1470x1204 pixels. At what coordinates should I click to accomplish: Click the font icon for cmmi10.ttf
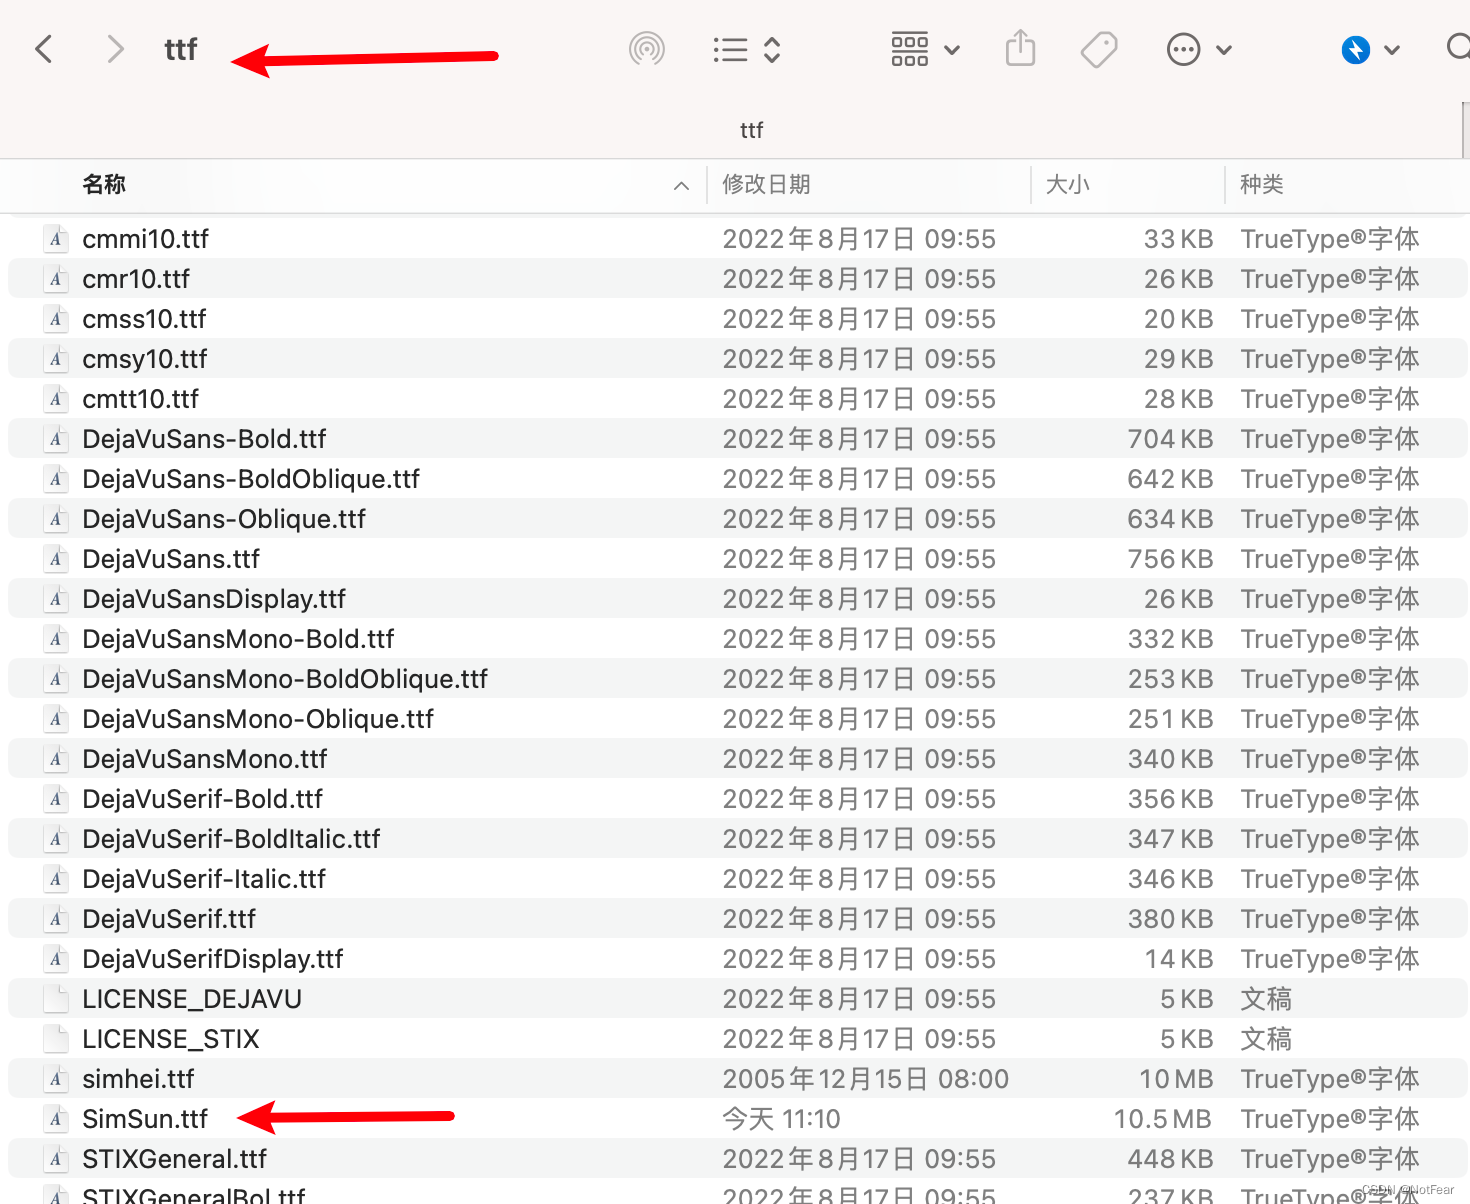tap(56, 239)
